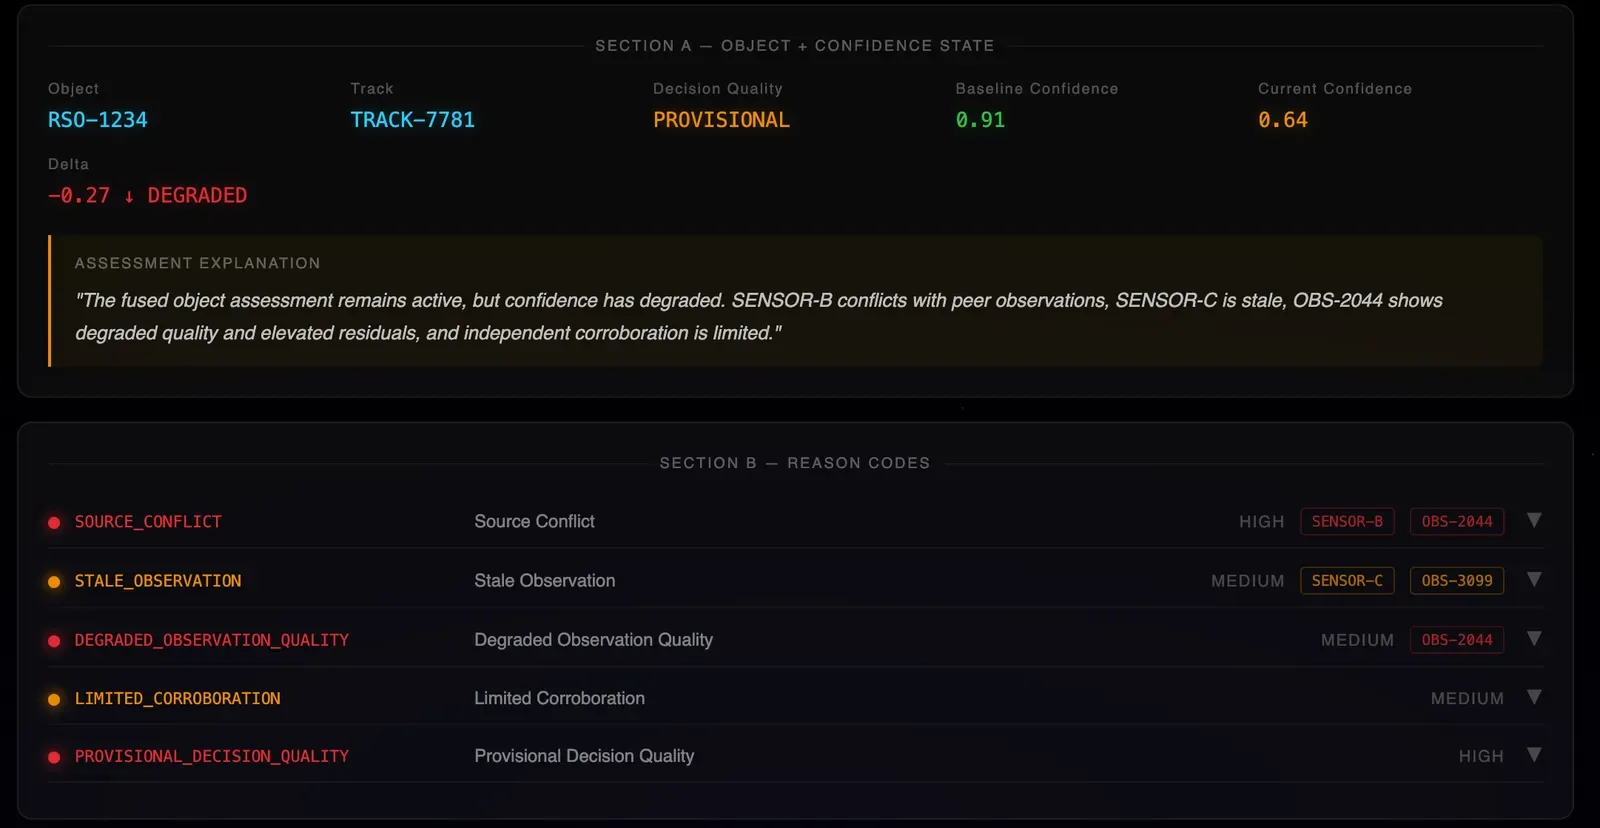The image size is (1600, 828).
Task: Open SENSOR-B tag in Source Conflict row
Action: [x=1347, y=522]
